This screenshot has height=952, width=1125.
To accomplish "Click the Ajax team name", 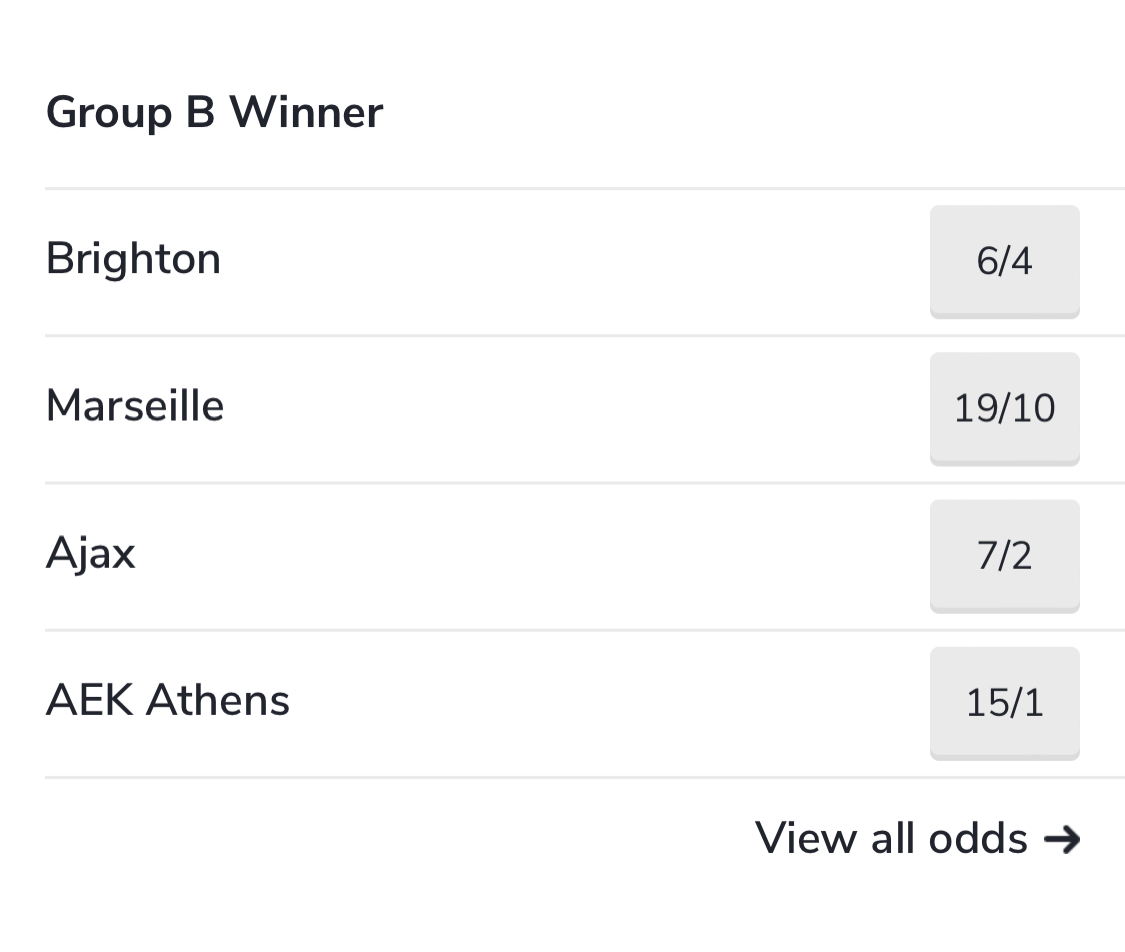I will pyautogui.click(x=90, y=554).
